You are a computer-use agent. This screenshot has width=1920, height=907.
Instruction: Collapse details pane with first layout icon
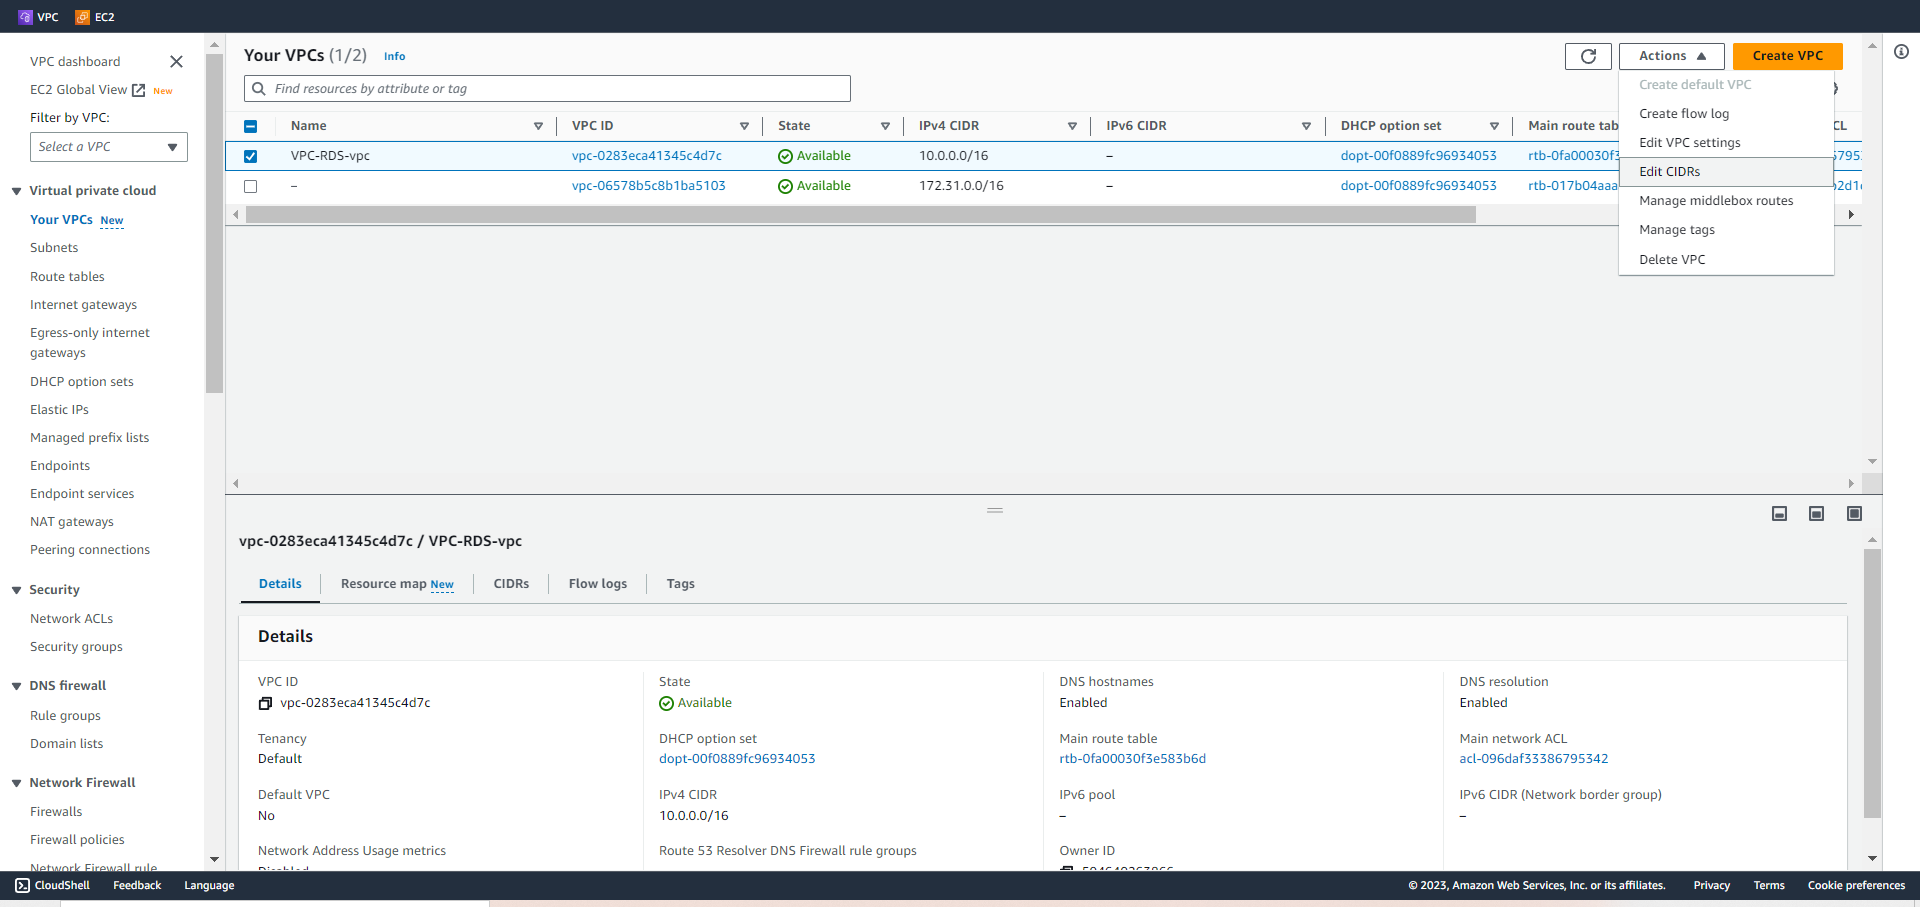pyautogui.click(x=1779, y=514)
